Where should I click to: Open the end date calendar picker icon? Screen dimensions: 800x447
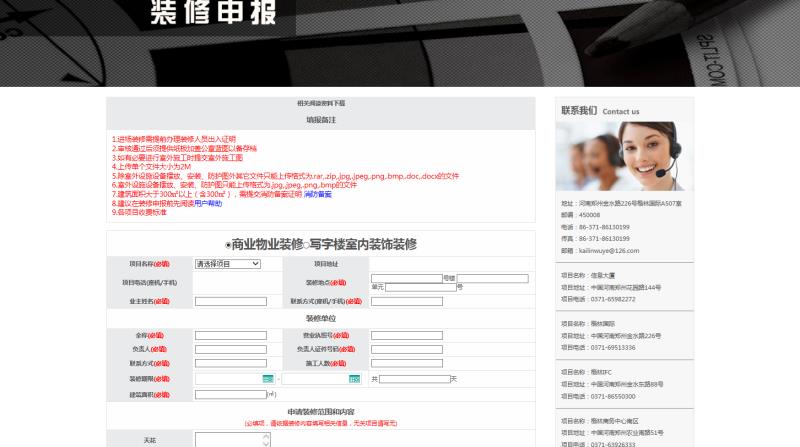pyautogui.click(x=354, y=379)
